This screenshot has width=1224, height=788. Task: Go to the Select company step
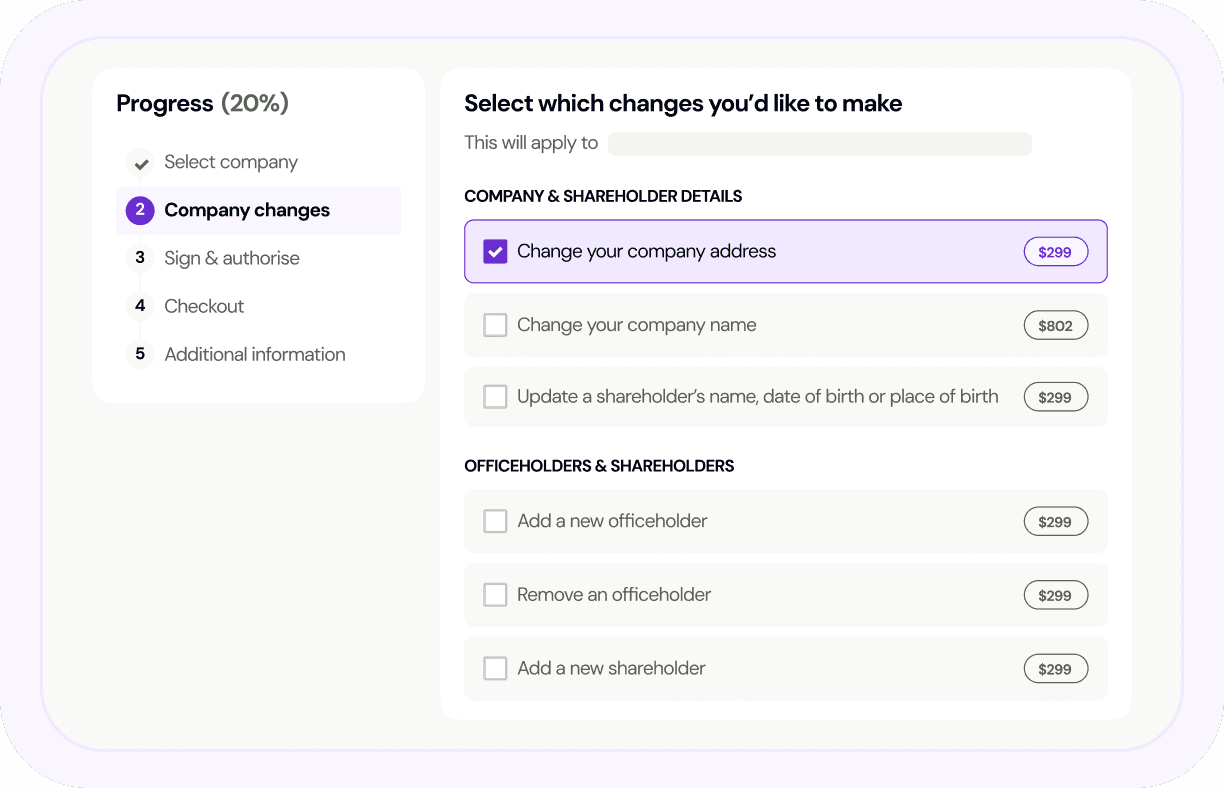coord(231,163)
